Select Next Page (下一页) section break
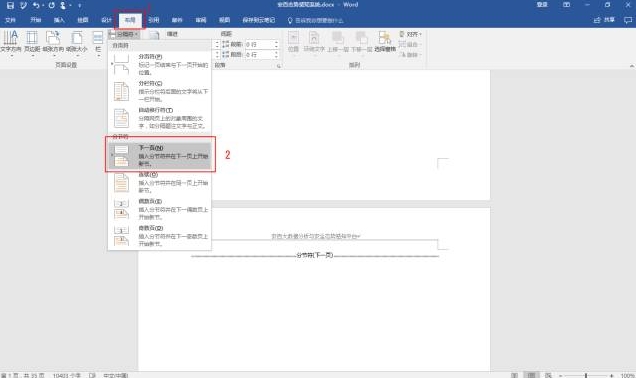 click(x=160, y=156)
